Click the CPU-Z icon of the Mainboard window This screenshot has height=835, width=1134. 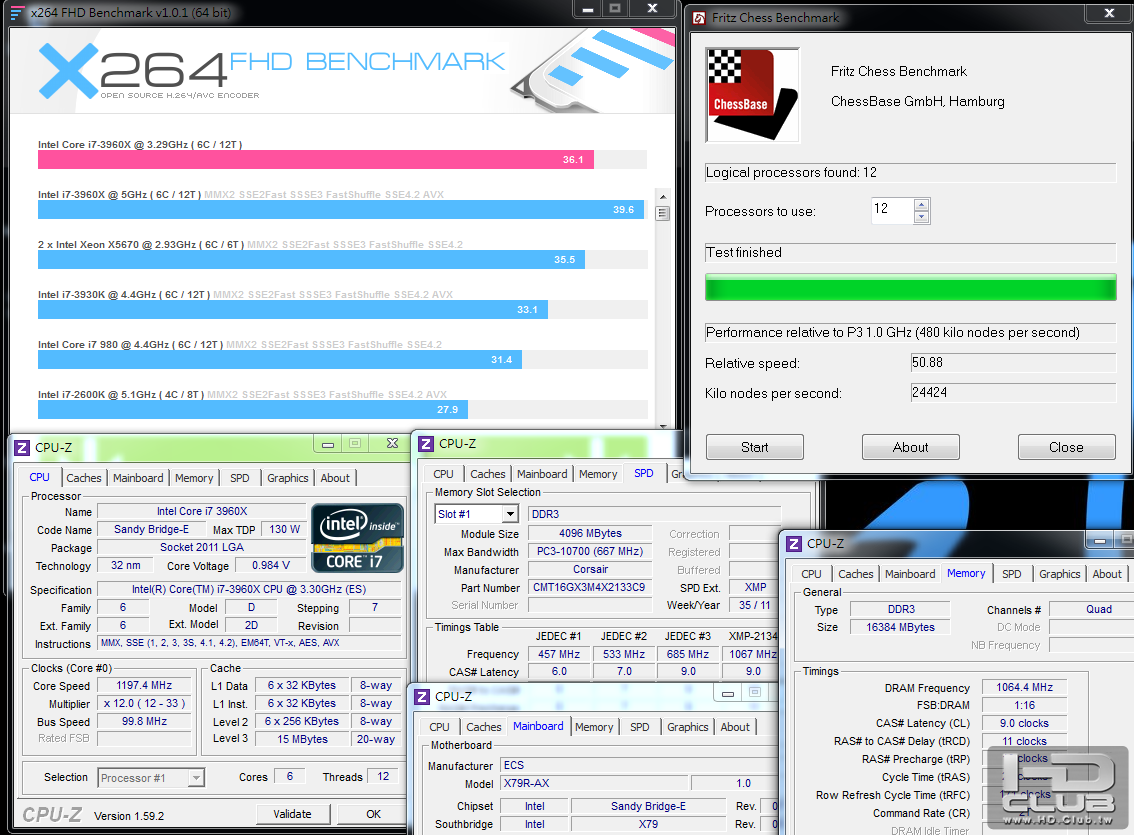click(422, 696)
